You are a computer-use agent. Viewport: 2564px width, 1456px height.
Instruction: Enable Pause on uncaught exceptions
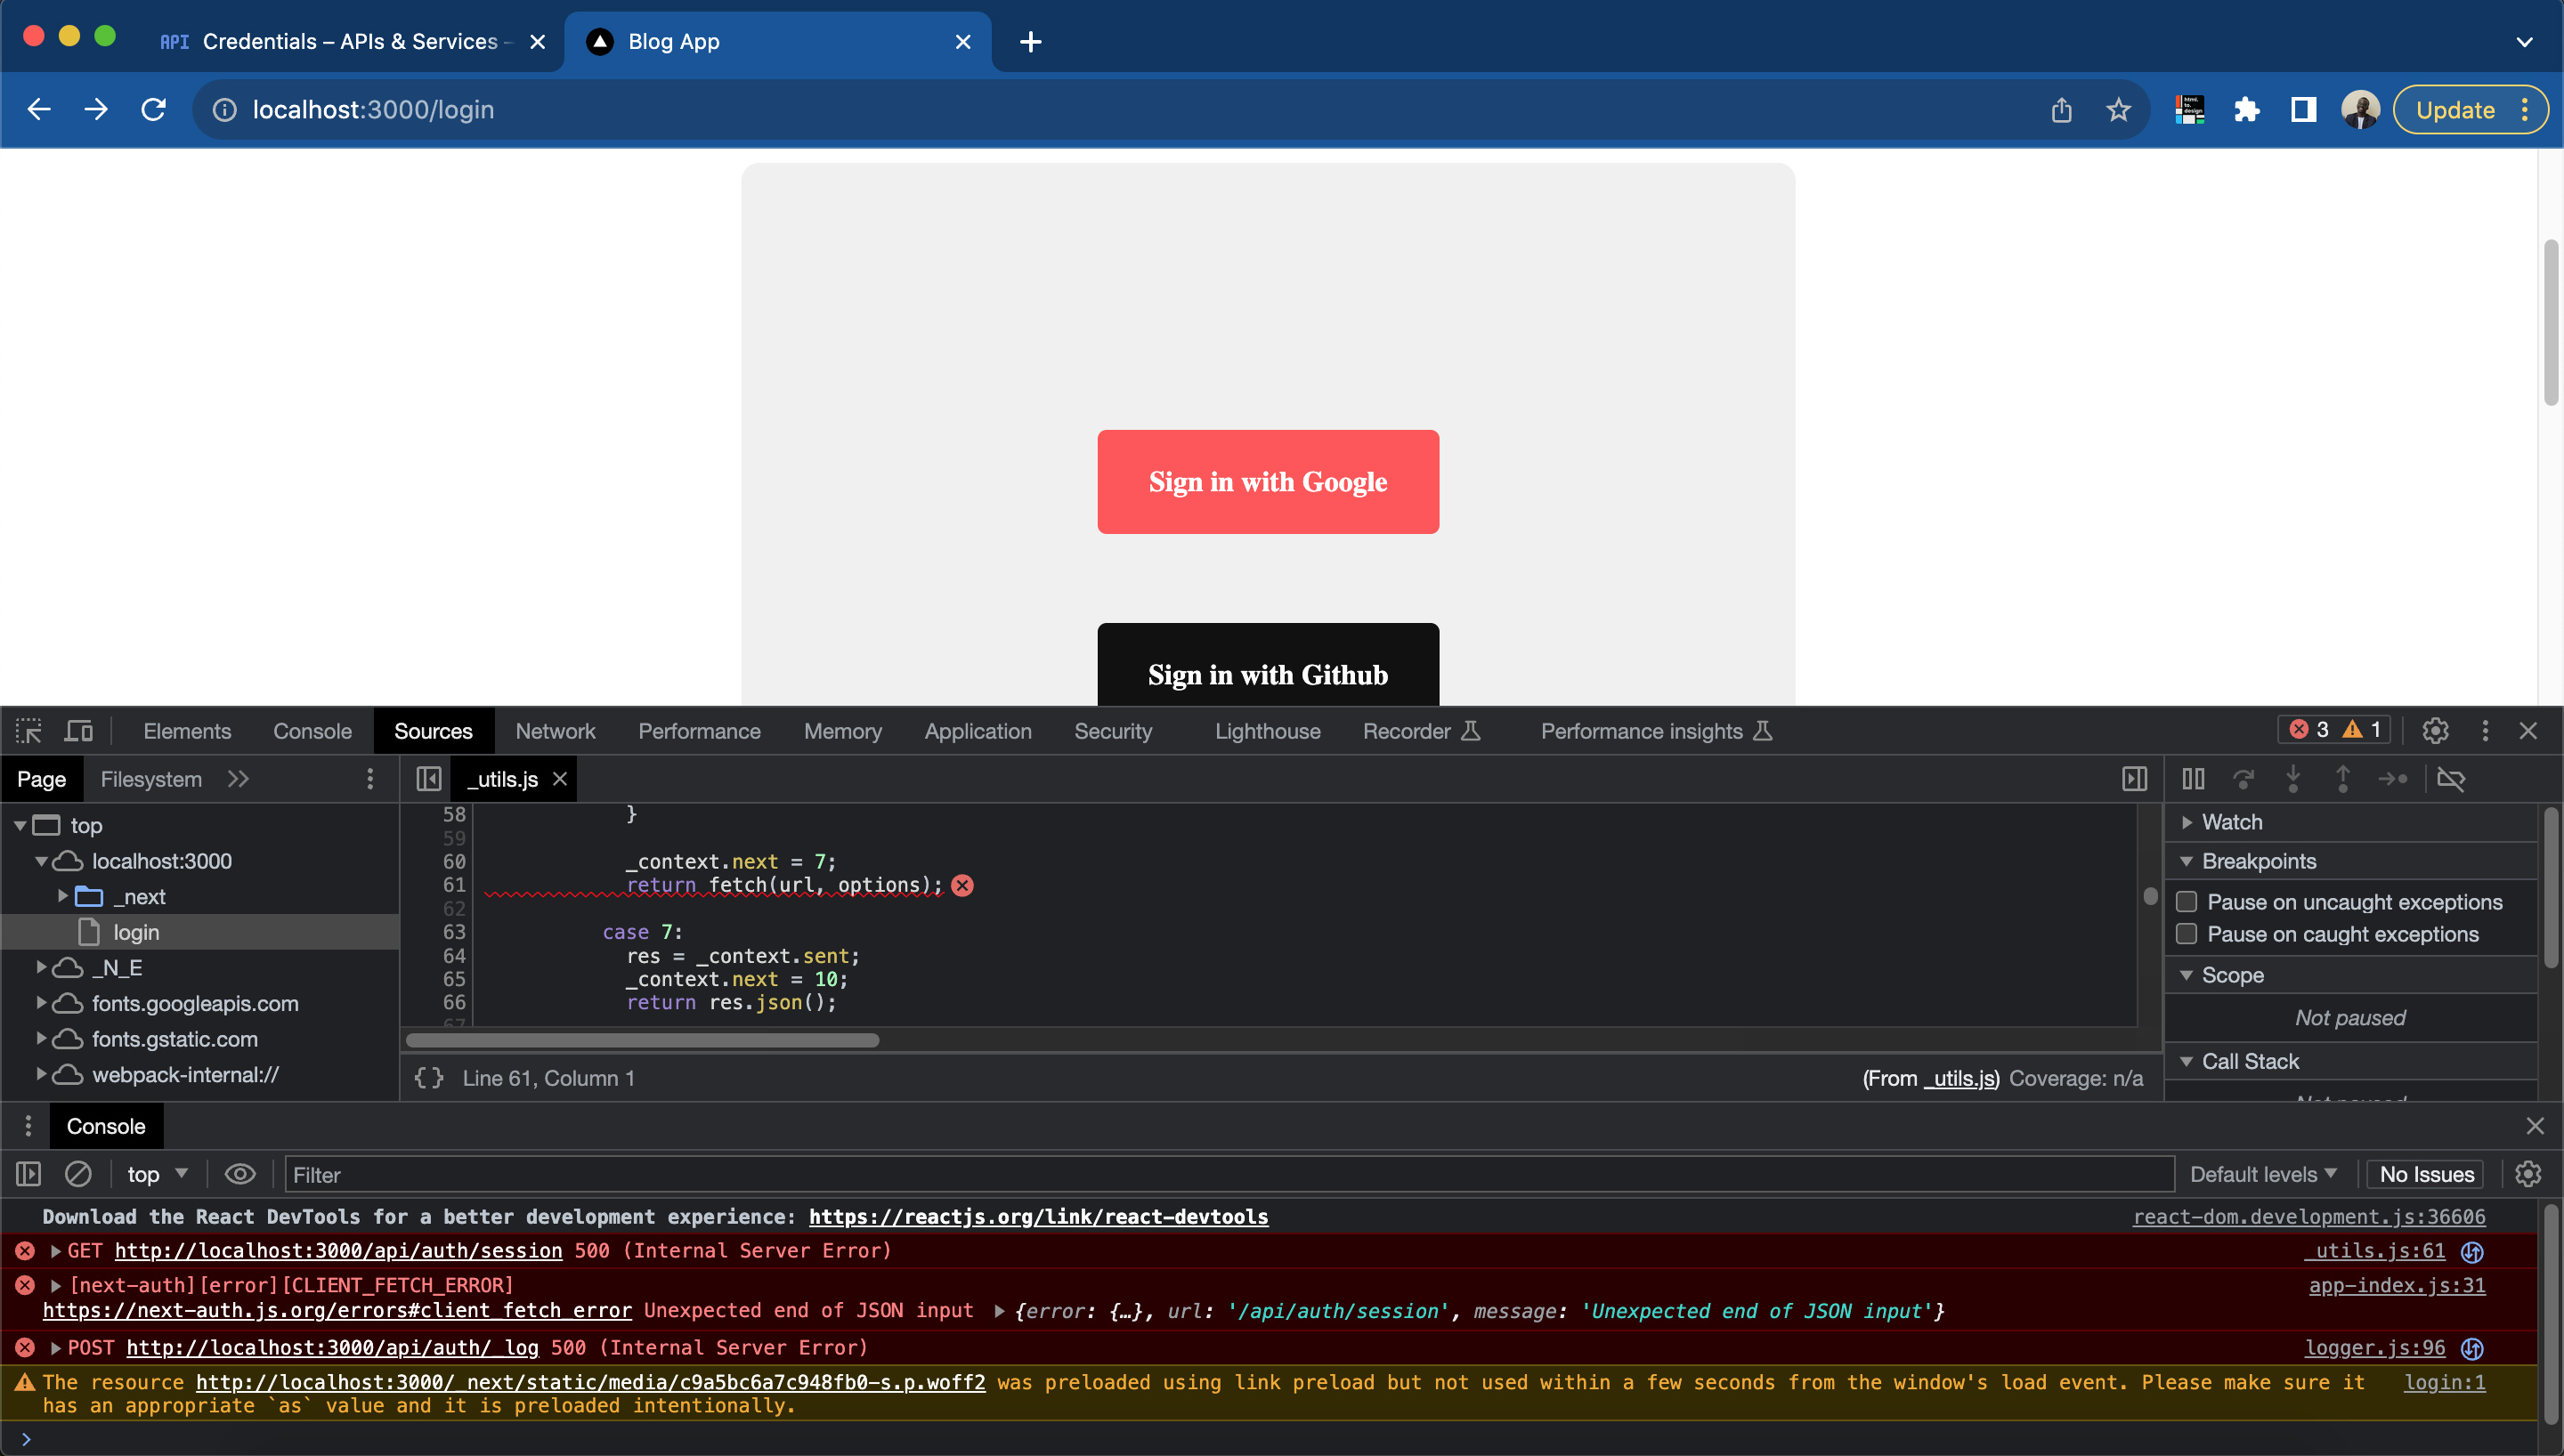(2188, 901)
